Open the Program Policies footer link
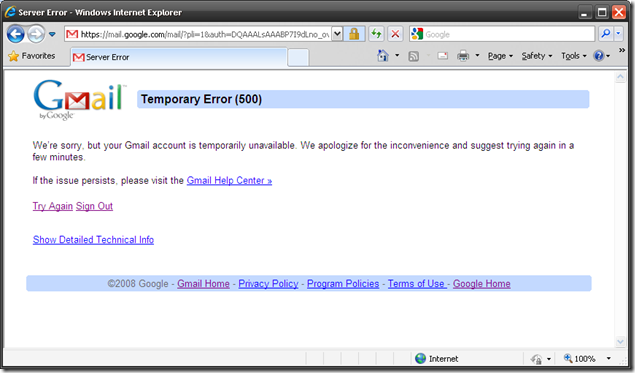 coord(343,283)
